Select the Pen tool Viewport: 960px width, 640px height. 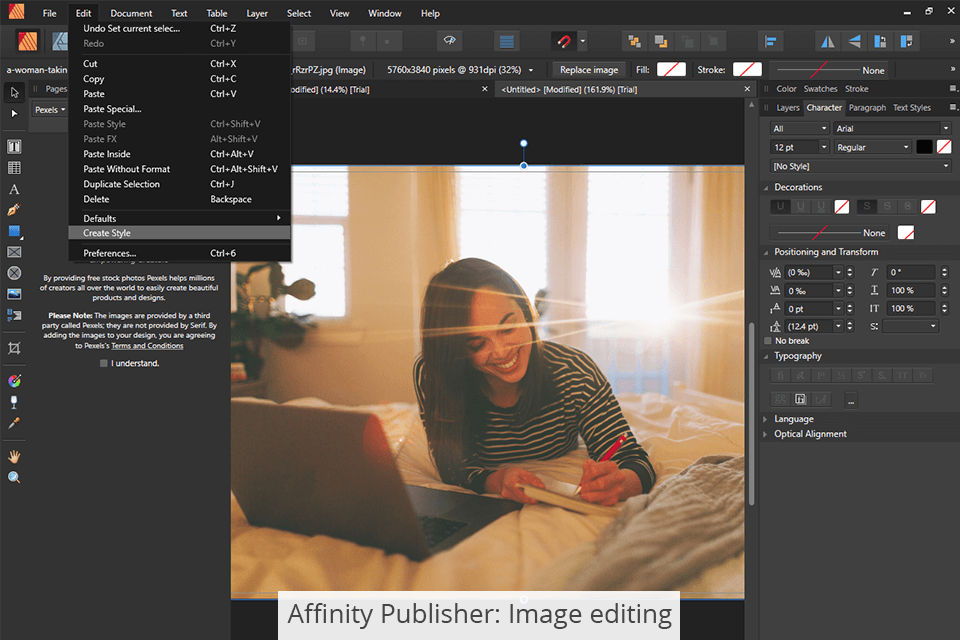pos(14,210)
